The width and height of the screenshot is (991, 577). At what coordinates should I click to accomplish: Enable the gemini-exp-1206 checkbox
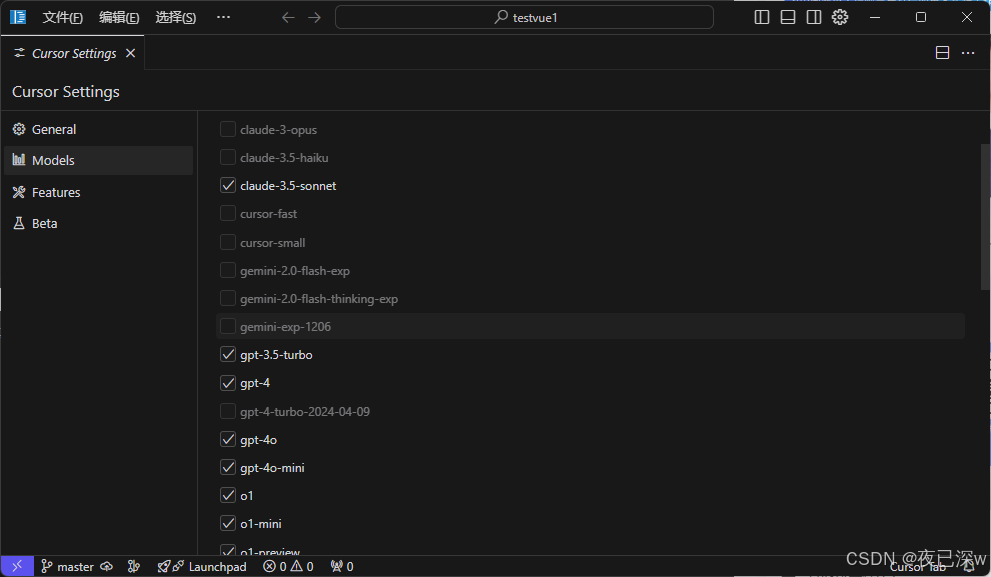(x=228, y=326)
